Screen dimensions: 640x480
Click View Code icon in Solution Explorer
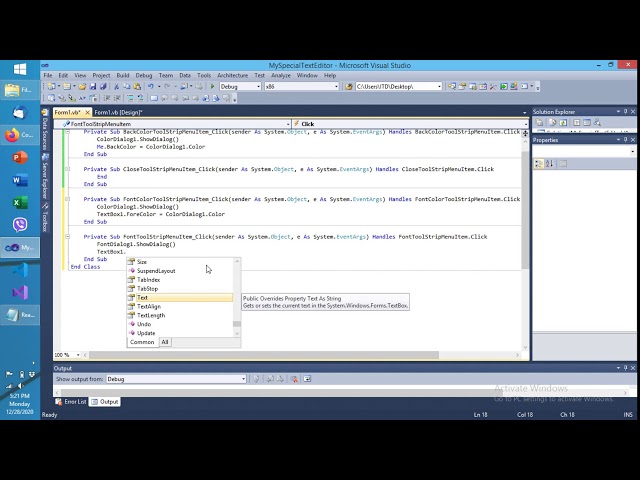[576, 122]
